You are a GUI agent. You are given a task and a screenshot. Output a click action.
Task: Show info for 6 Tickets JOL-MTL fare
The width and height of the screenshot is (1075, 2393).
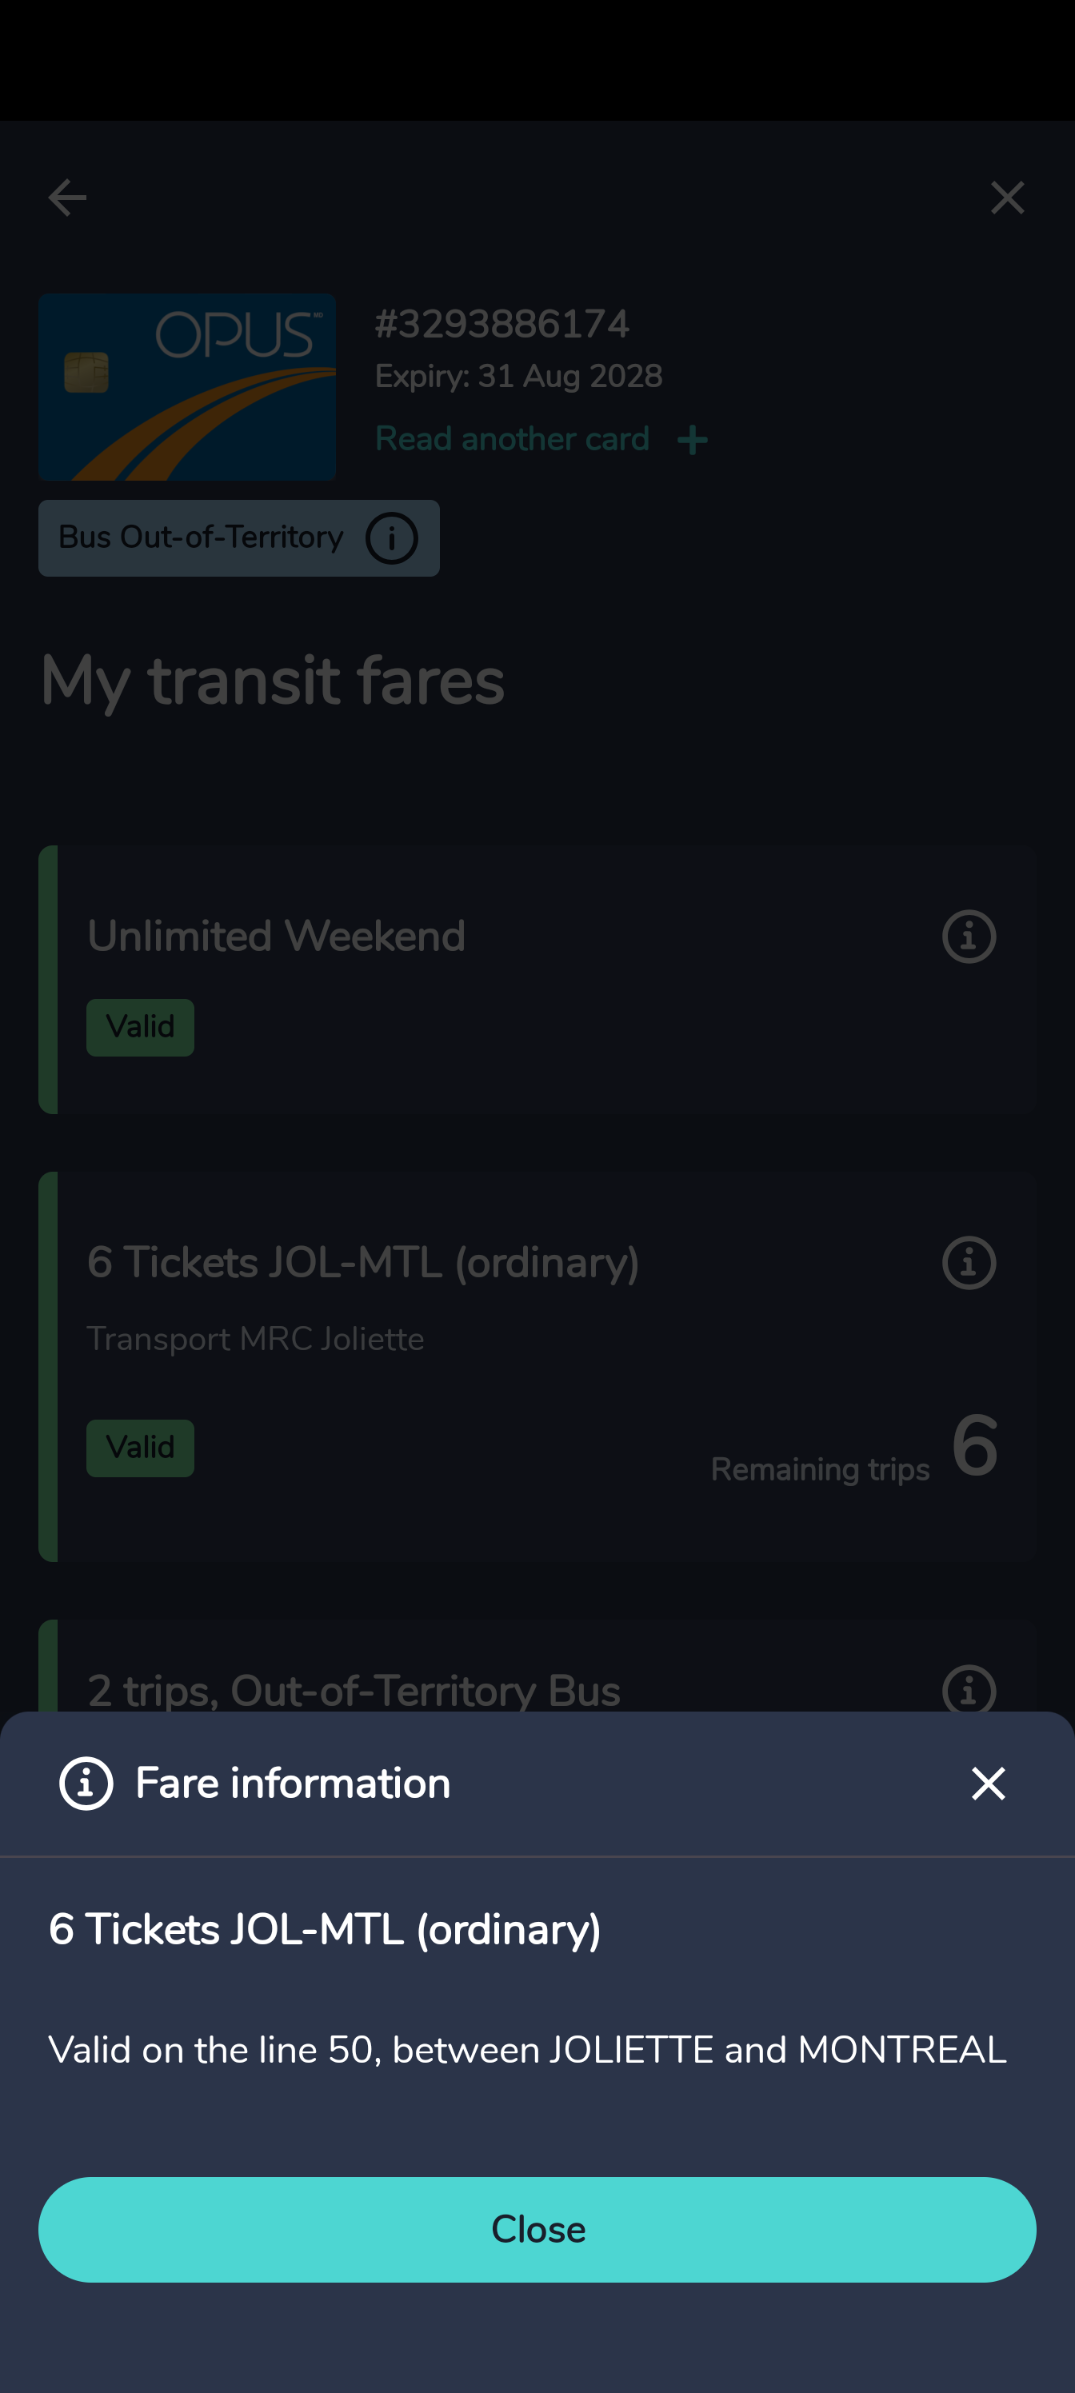968,1263
